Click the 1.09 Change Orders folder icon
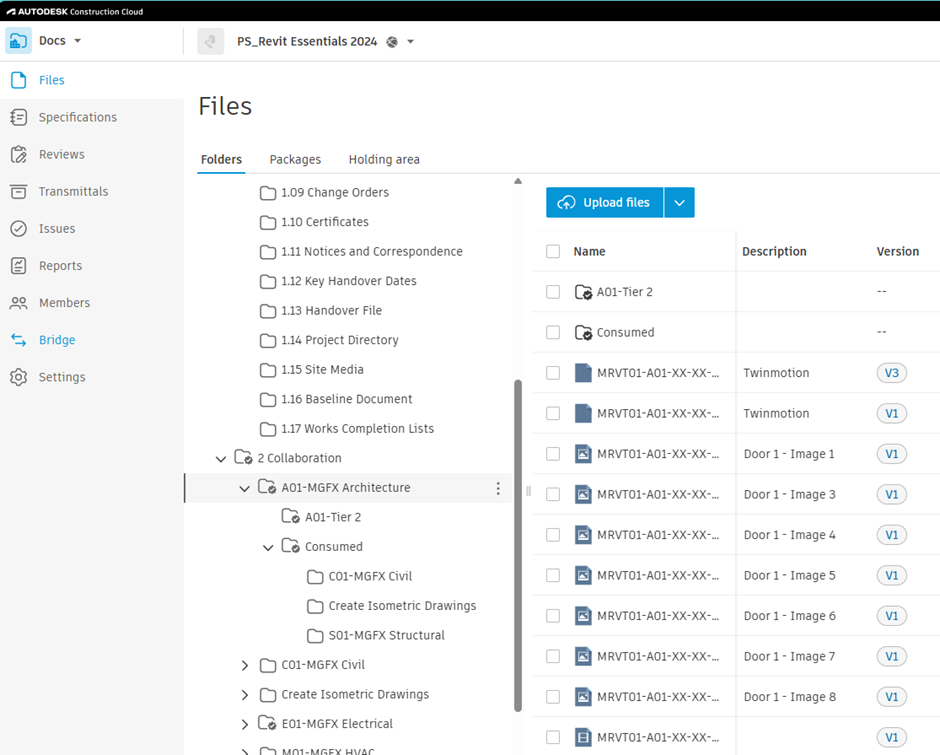This screenshot has height=755, width=940. 268,192
